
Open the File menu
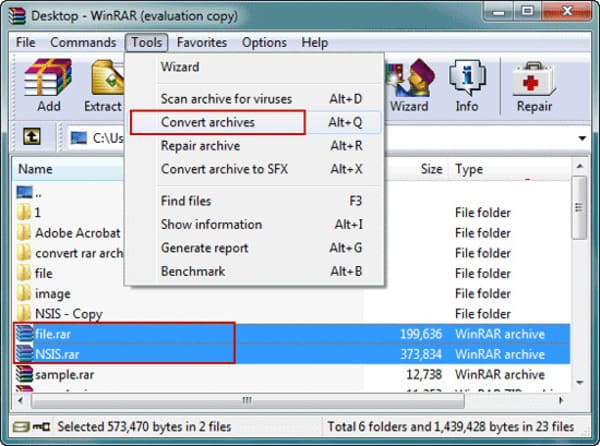tap(26, 42)
